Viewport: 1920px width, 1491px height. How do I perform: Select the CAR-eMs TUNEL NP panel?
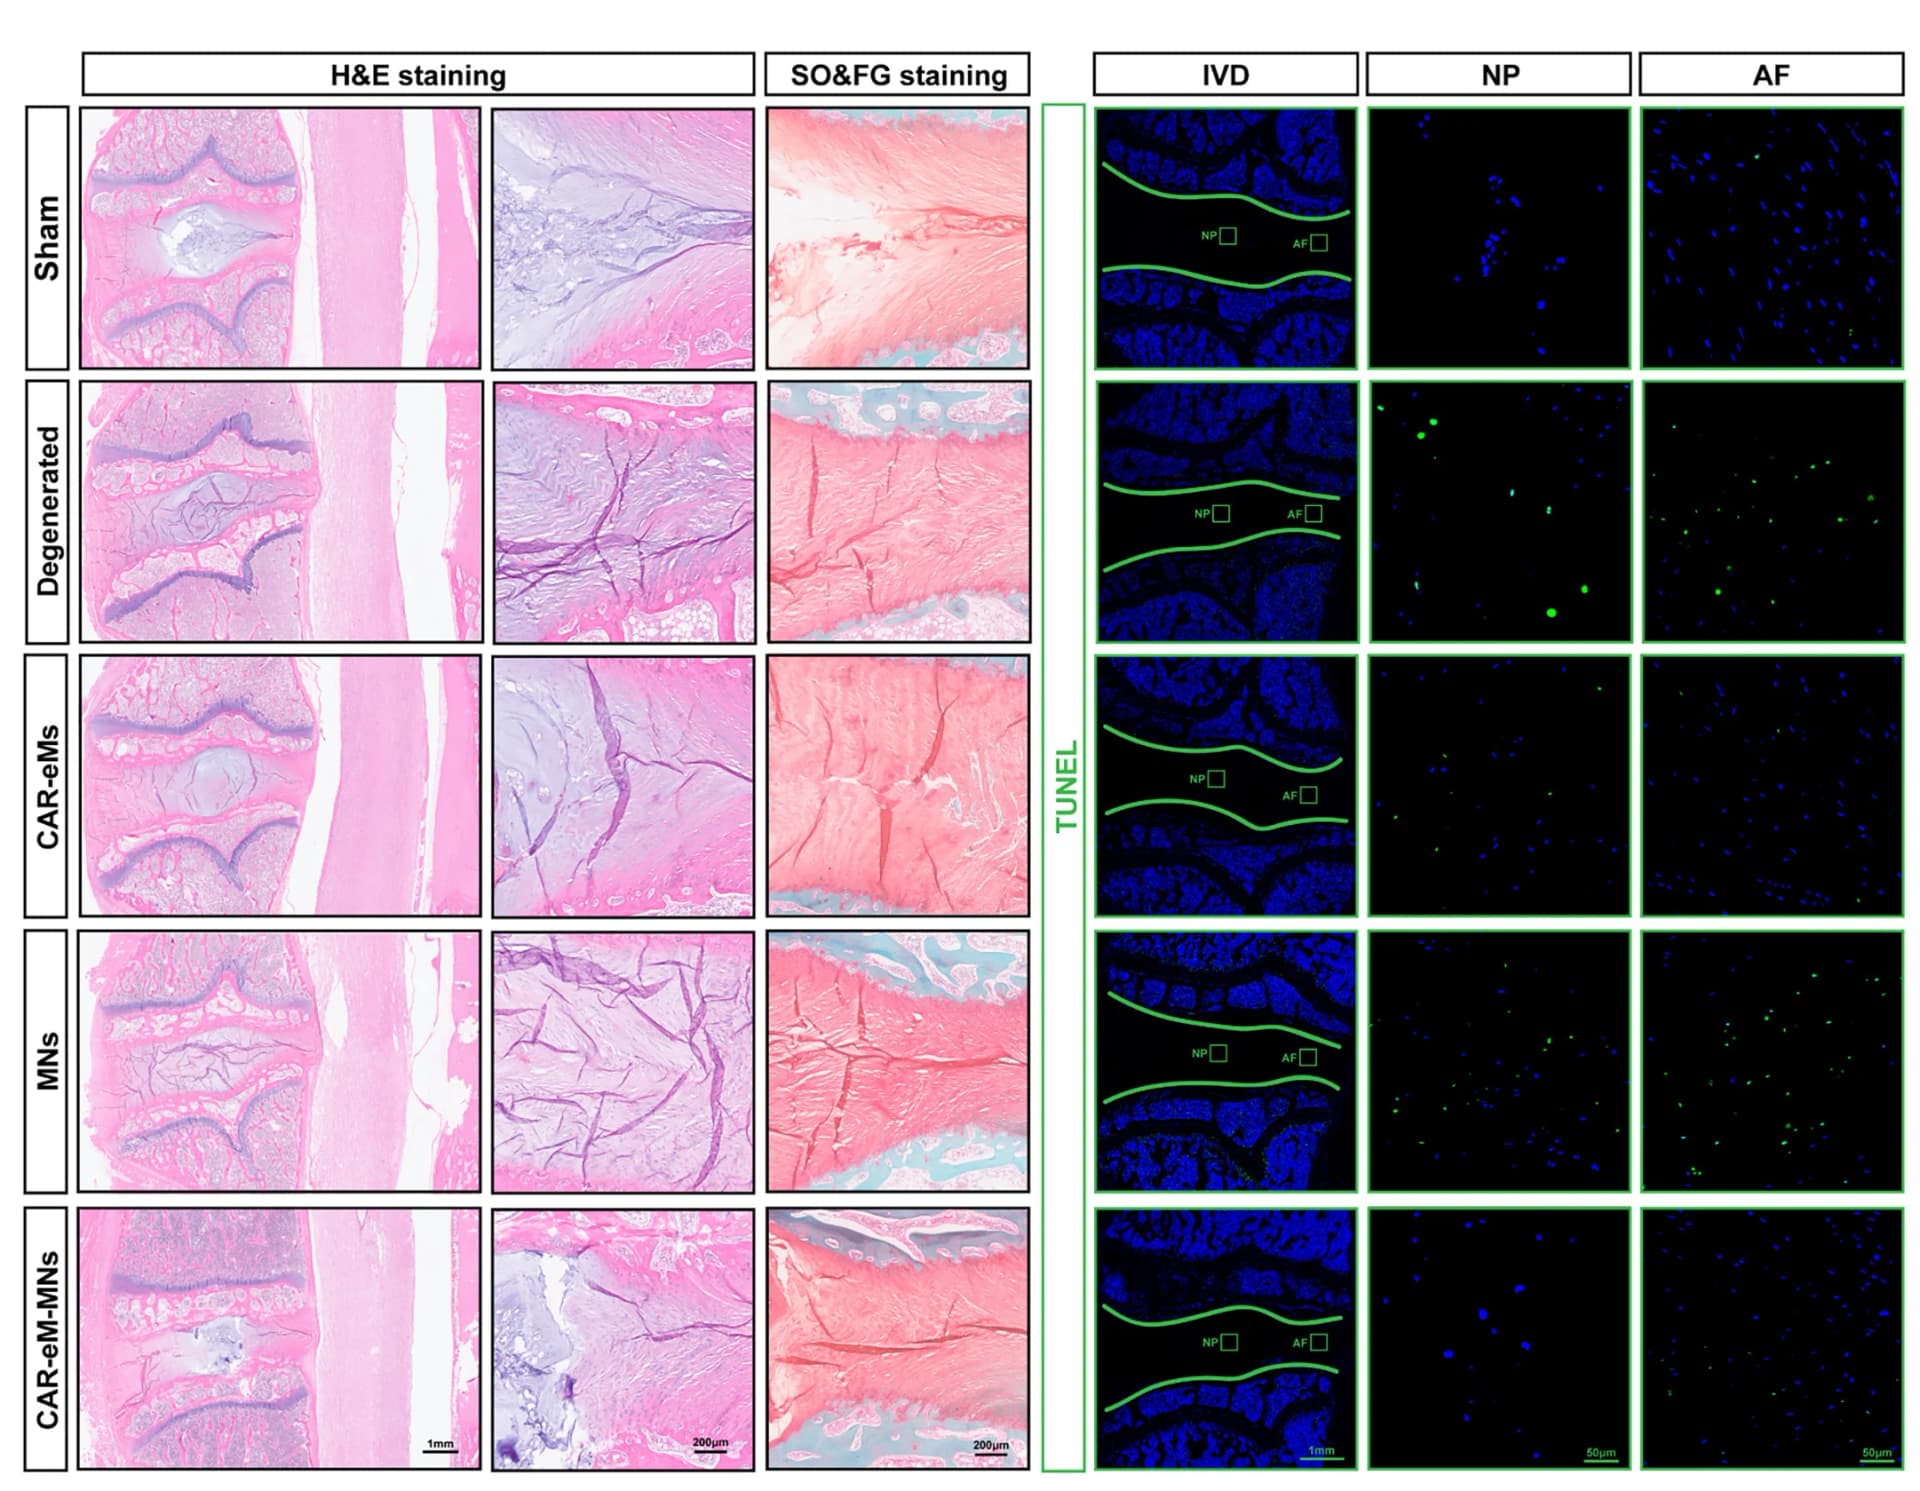[1499, 786]
